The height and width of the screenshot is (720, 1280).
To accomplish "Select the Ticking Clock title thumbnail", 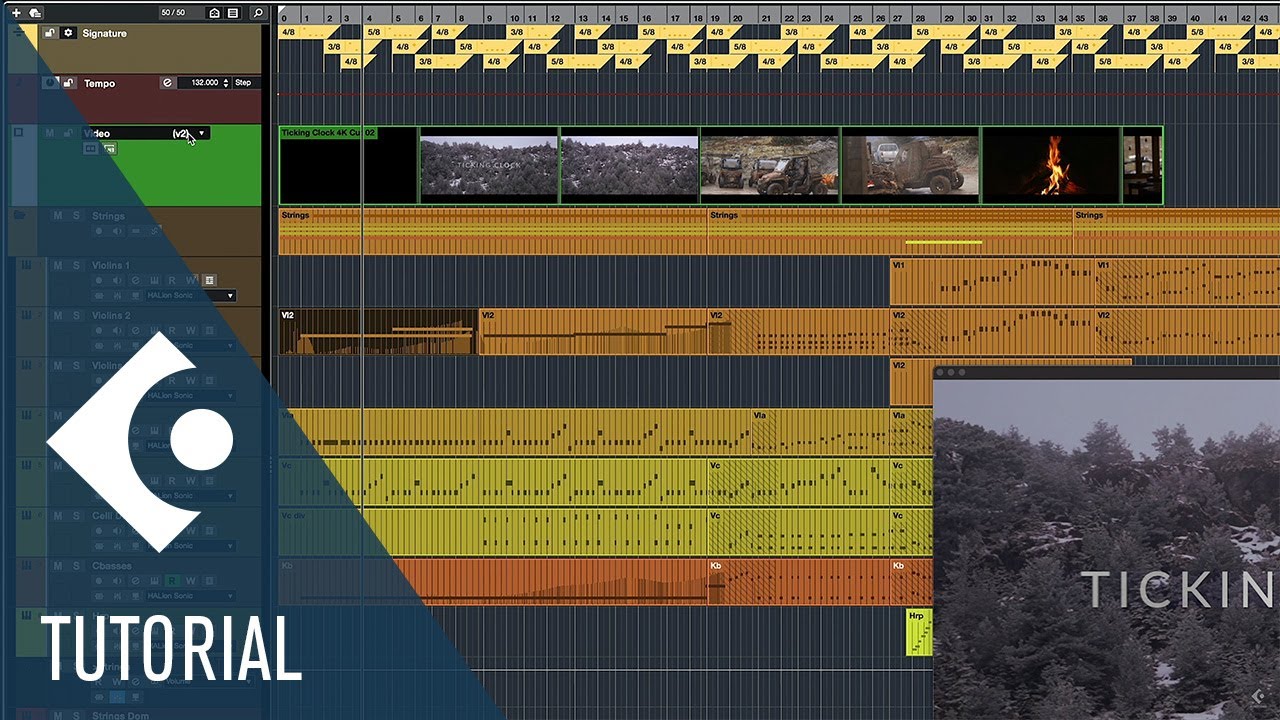I will (489, 166).
